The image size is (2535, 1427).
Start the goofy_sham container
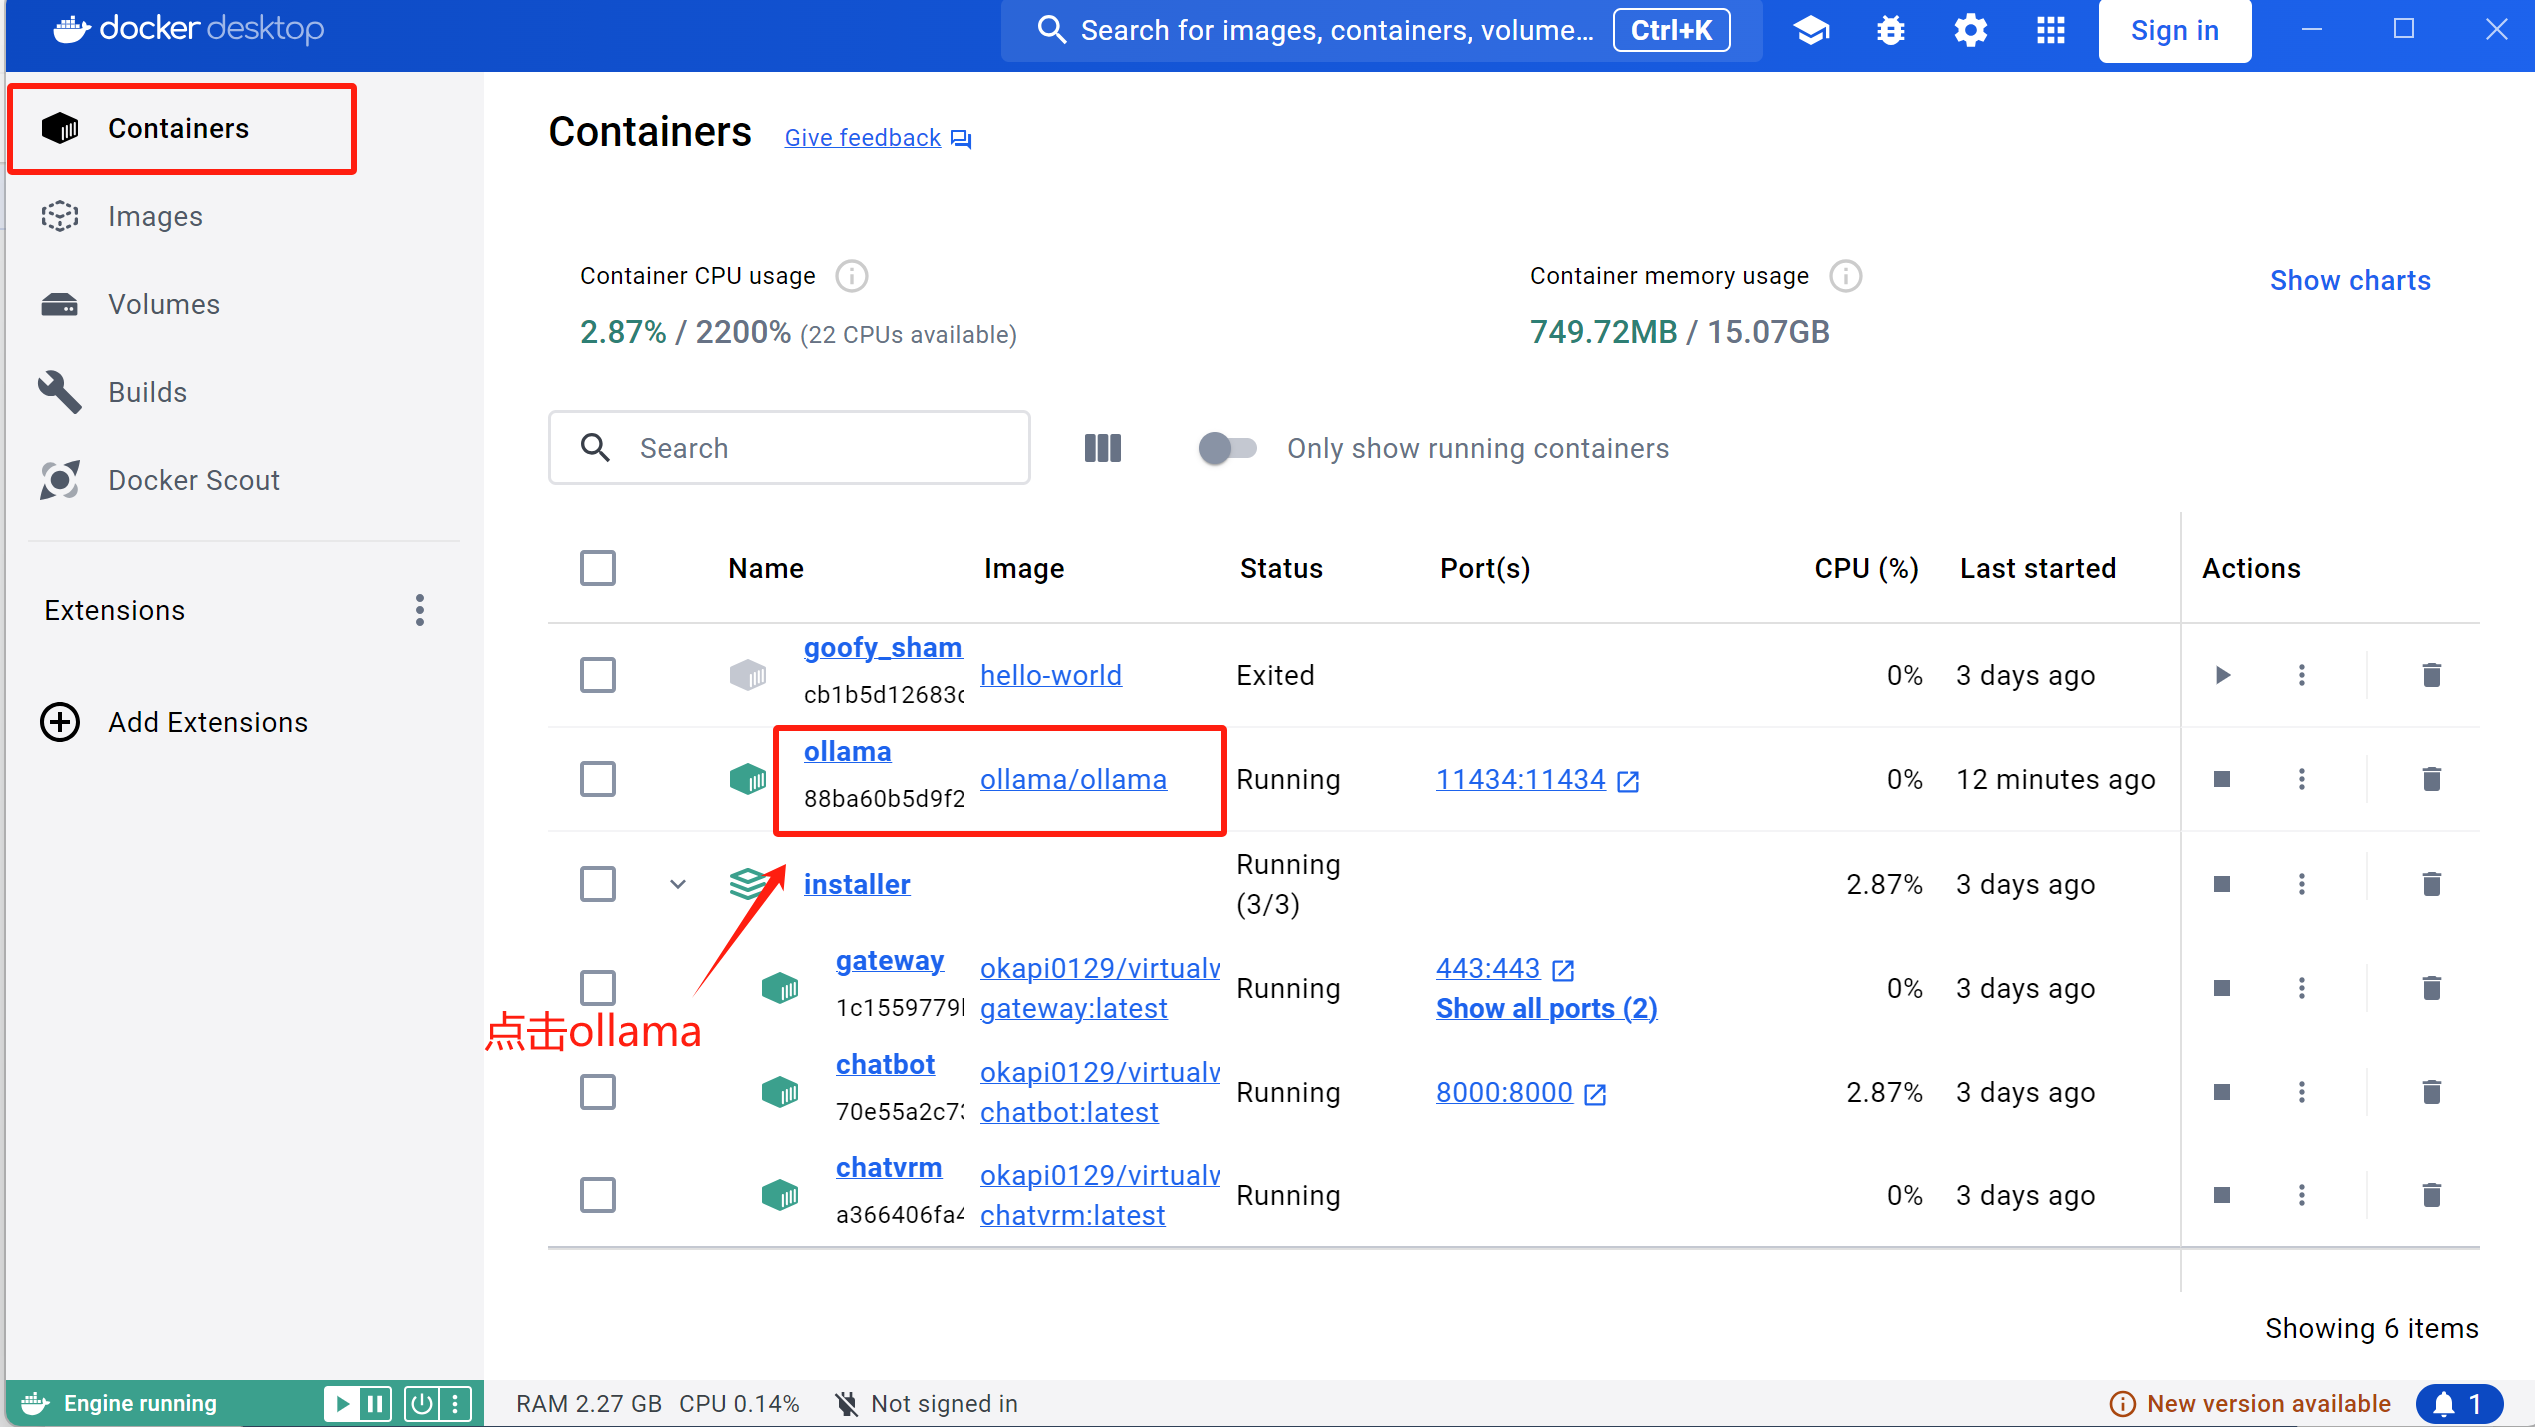pyautogui.click(x=2222, y=675)
